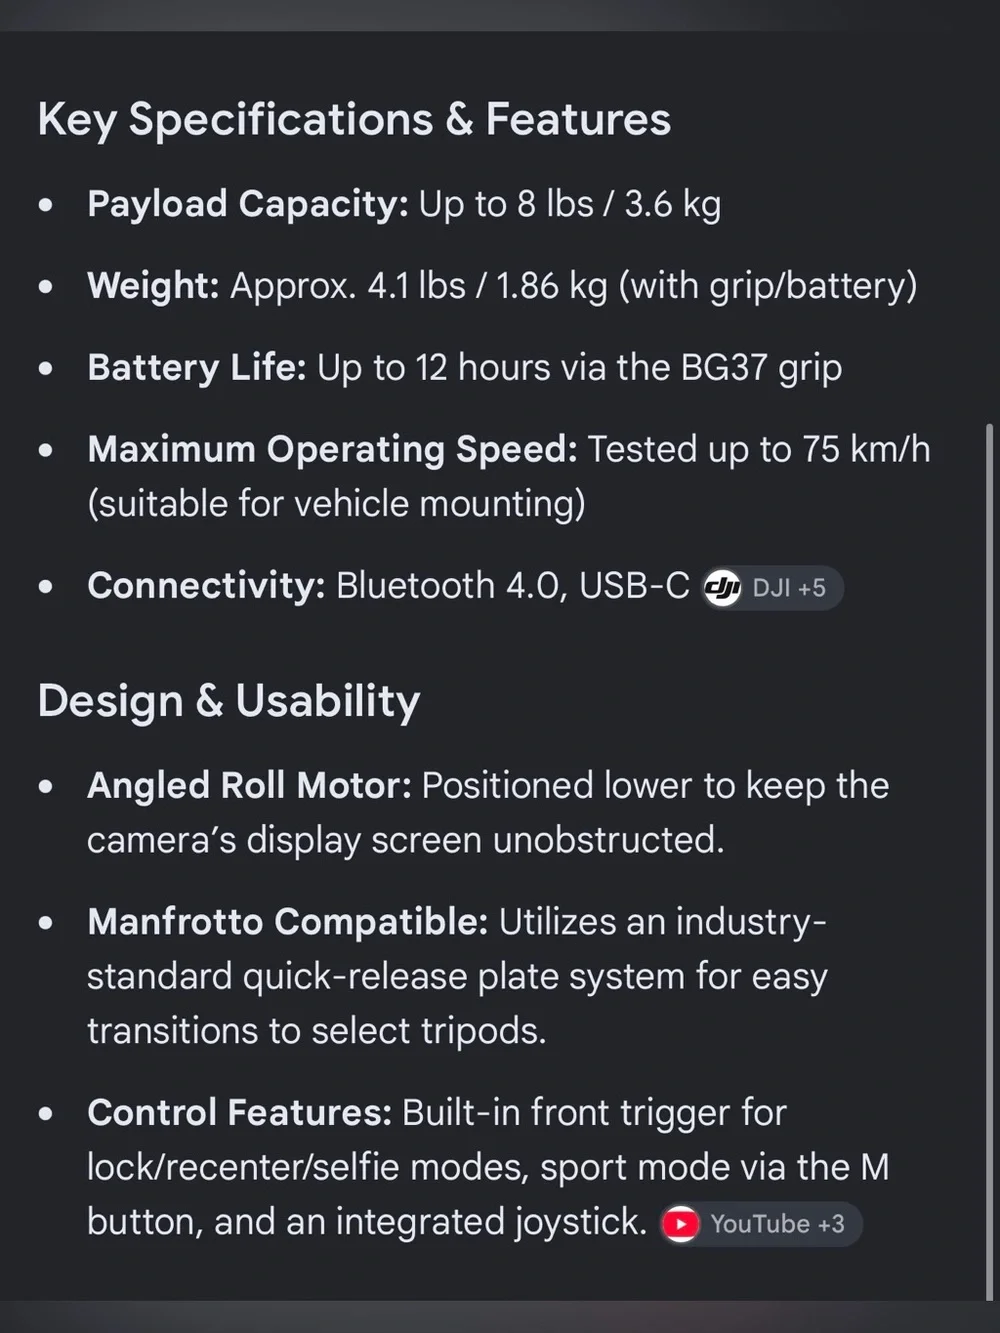Click the "Battery Life:" bold label
The image size is (1000, 1333).
click(x=197, y=368)
